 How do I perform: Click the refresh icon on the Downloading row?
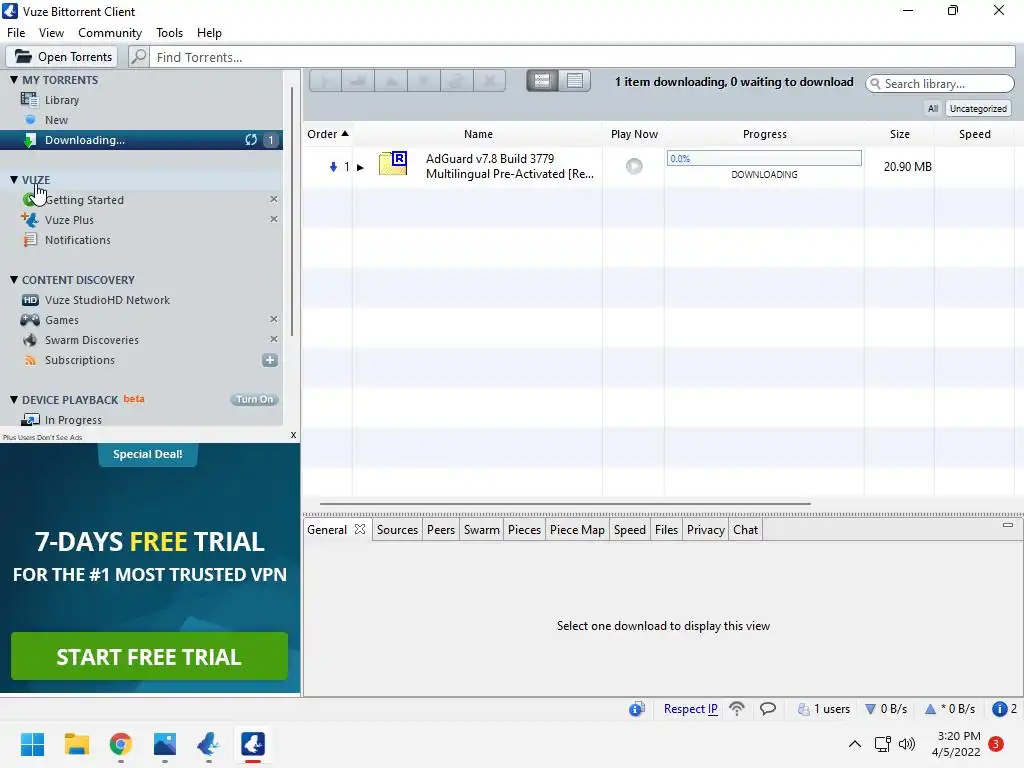(x=251, y=140)
